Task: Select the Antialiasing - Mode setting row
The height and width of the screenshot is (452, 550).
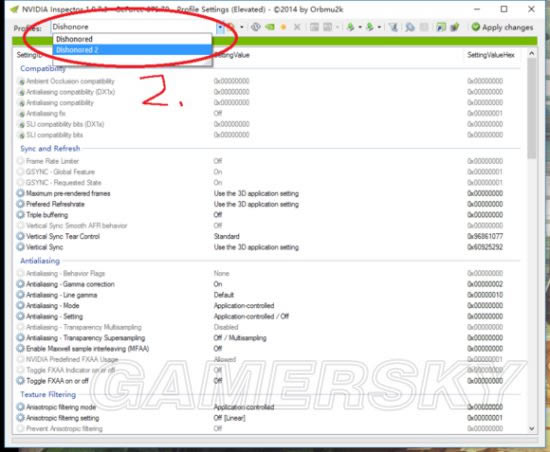Action: click(268, 305)
